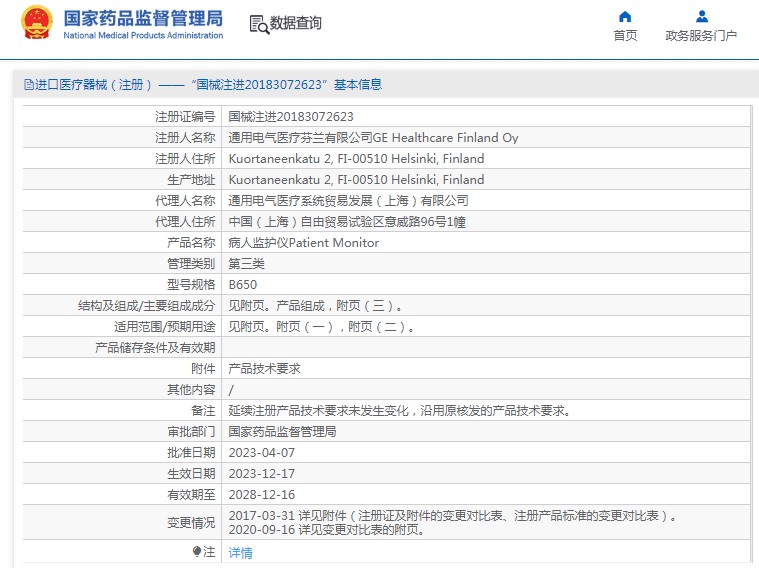Select expiry date 2028-12-16

tap(261, 495)
